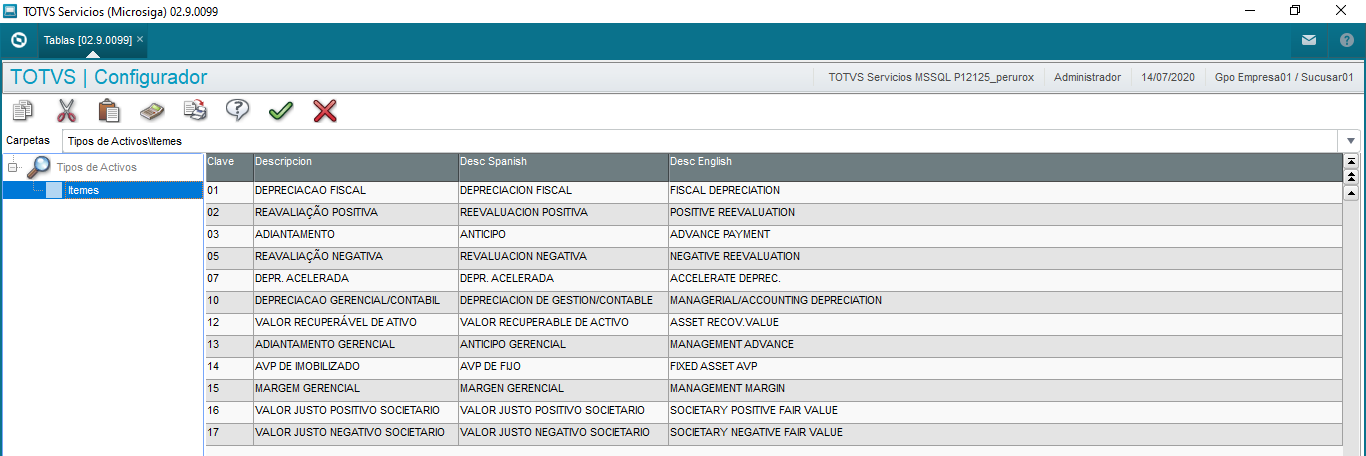This screenshot has width=1366, height=456.
Task: Click the documents refresh toolbar icon
Action: [195, 110]
